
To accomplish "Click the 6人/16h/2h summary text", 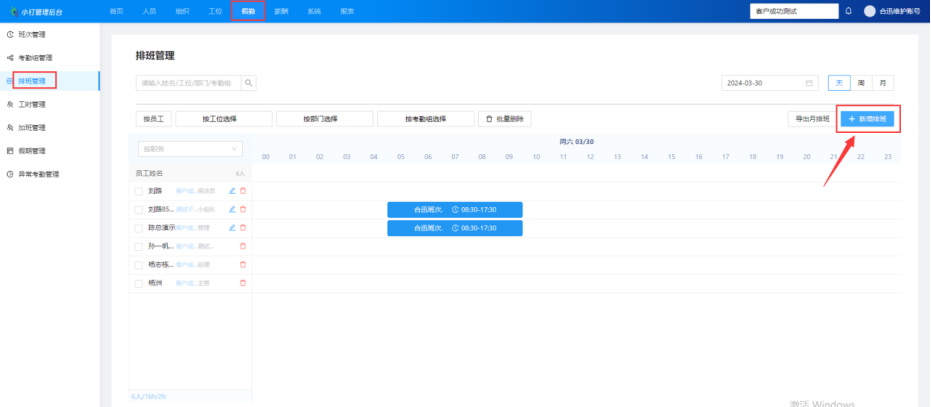I will click(150, 396).
